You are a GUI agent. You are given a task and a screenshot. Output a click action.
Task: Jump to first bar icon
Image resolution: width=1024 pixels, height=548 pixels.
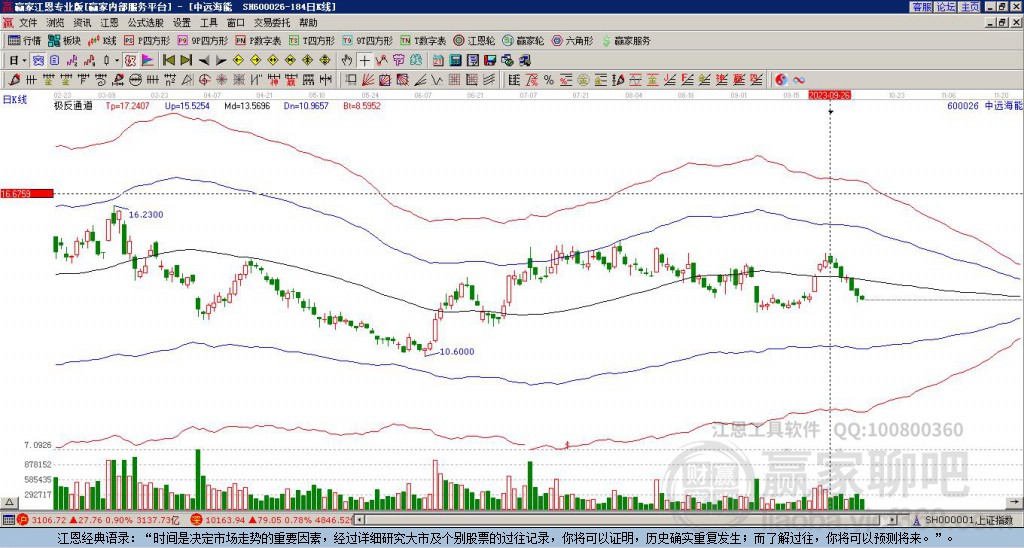tap(168, 61)
